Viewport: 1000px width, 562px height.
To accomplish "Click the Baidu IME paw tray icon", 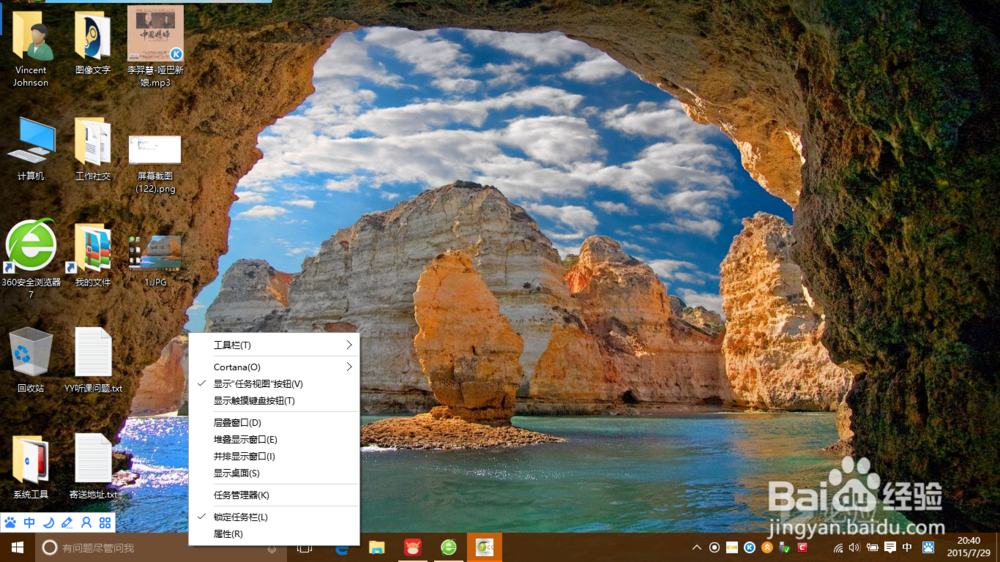I will pos(928,547).
